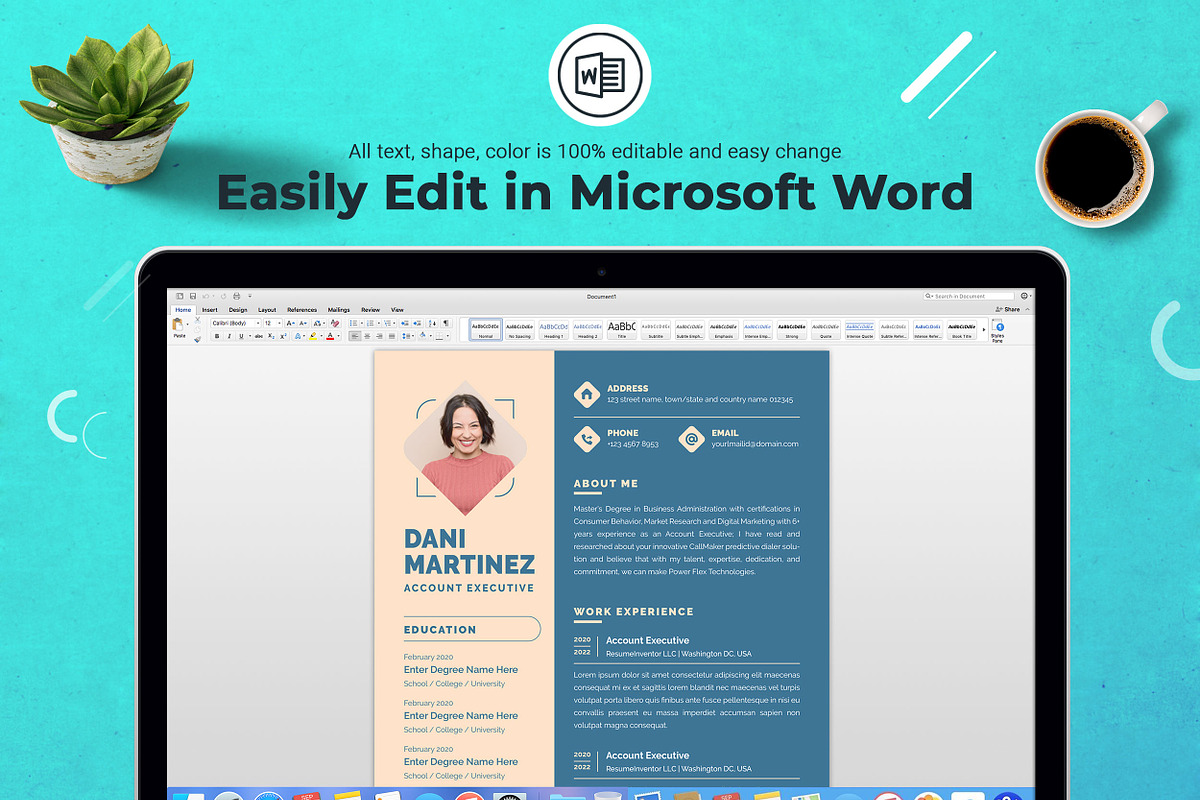The image size is (1200, 800).
Task: Apply the Book Title style
Action: click(962, 330)
